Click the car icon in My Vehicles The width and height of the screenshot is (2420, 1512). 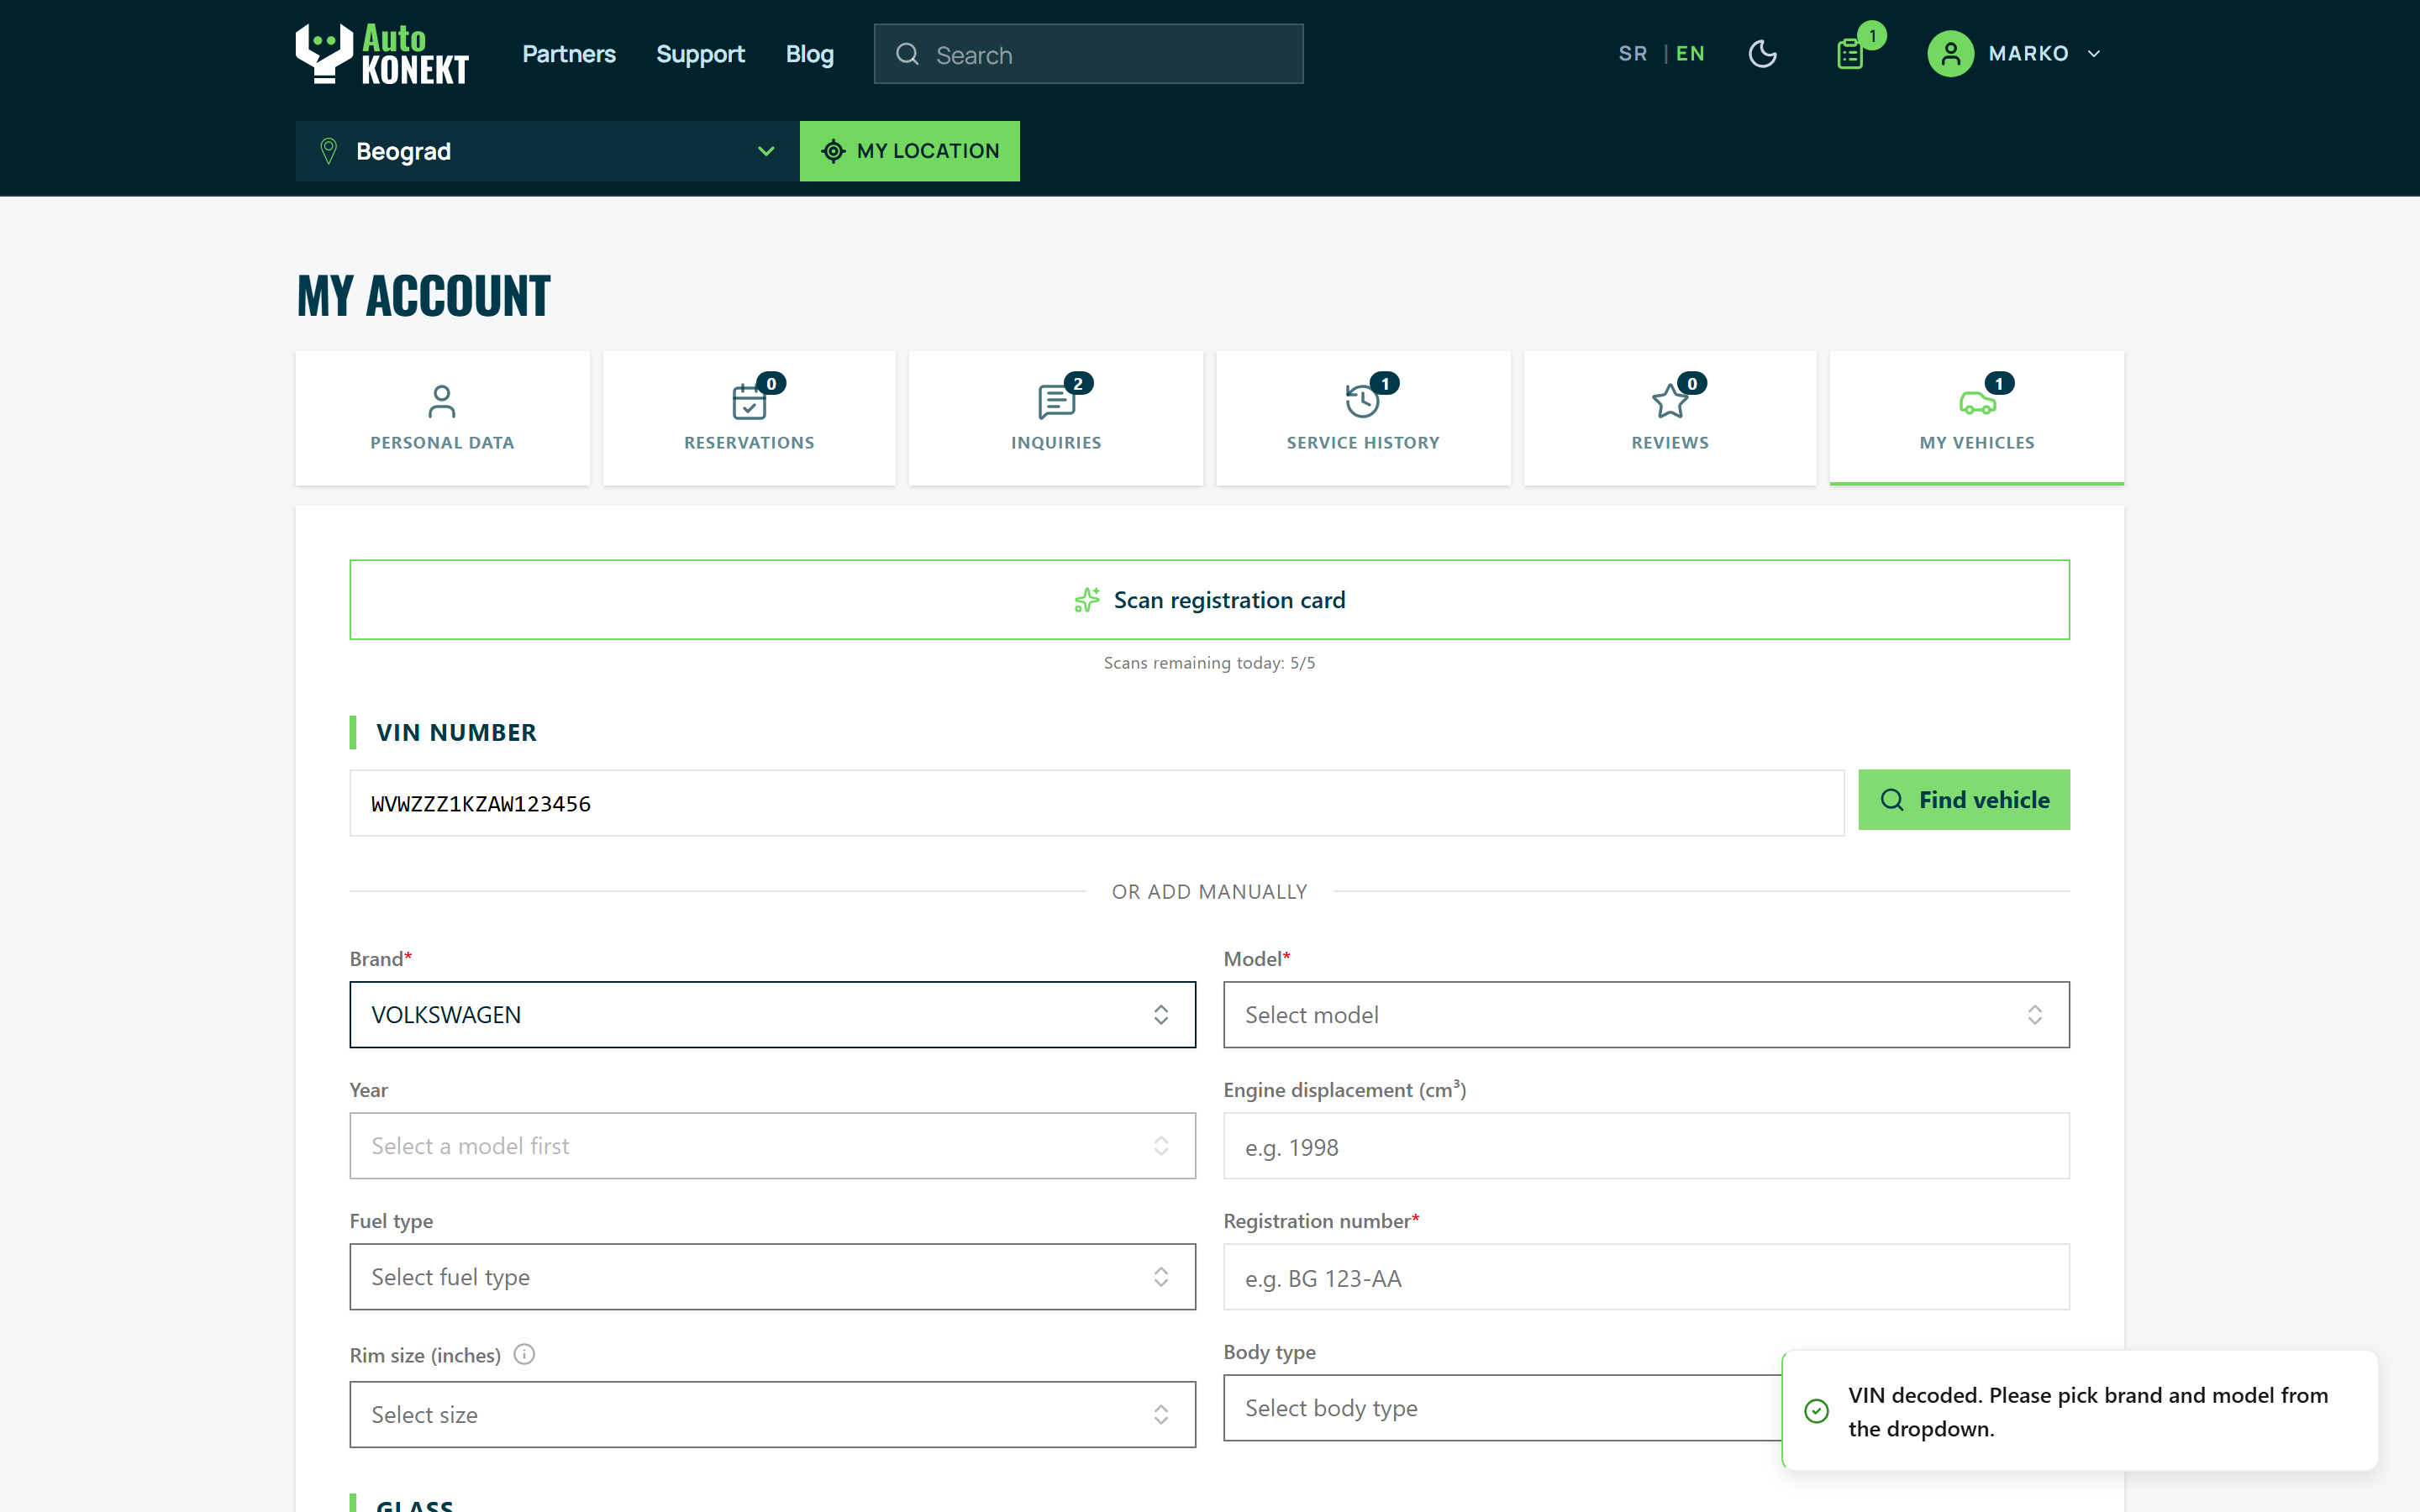(x=1977, y=403)
